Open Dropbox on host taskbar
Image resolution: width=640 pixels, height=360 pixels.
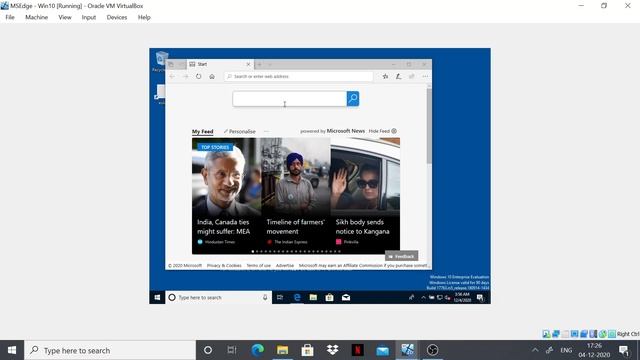pos(333,350)
